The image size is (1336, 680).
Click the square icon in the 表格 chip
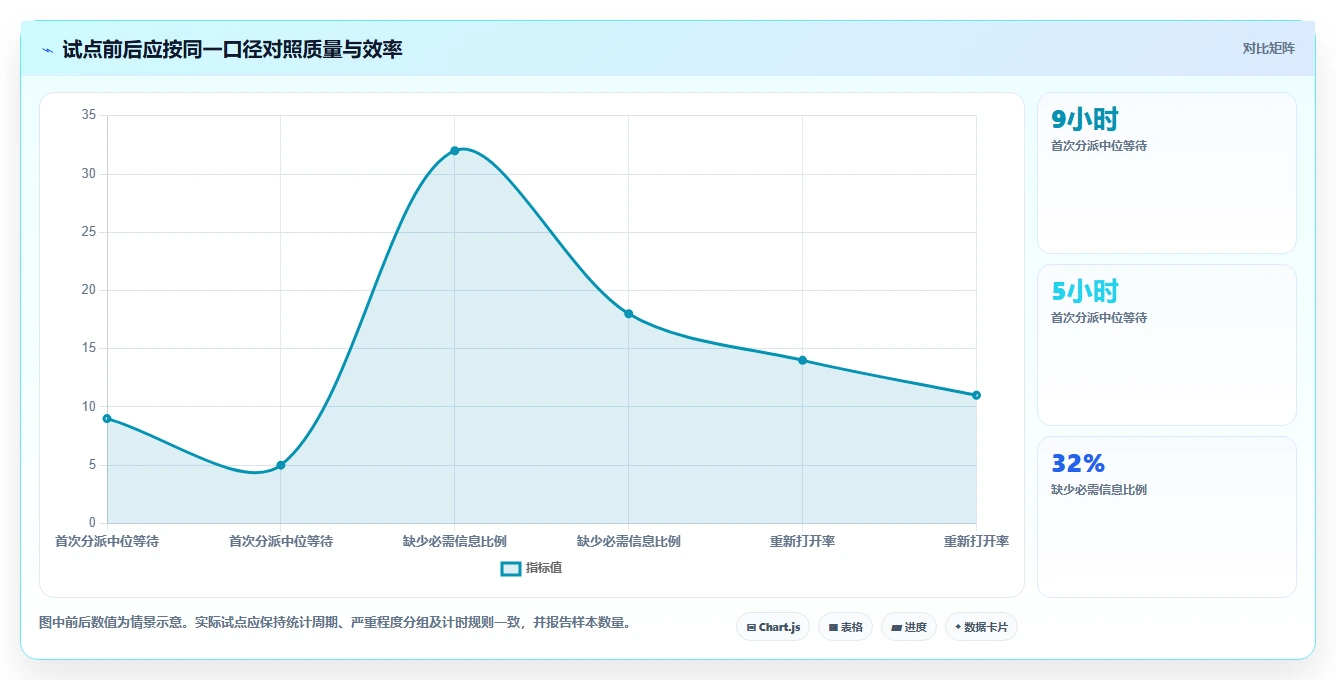point(833,628)
